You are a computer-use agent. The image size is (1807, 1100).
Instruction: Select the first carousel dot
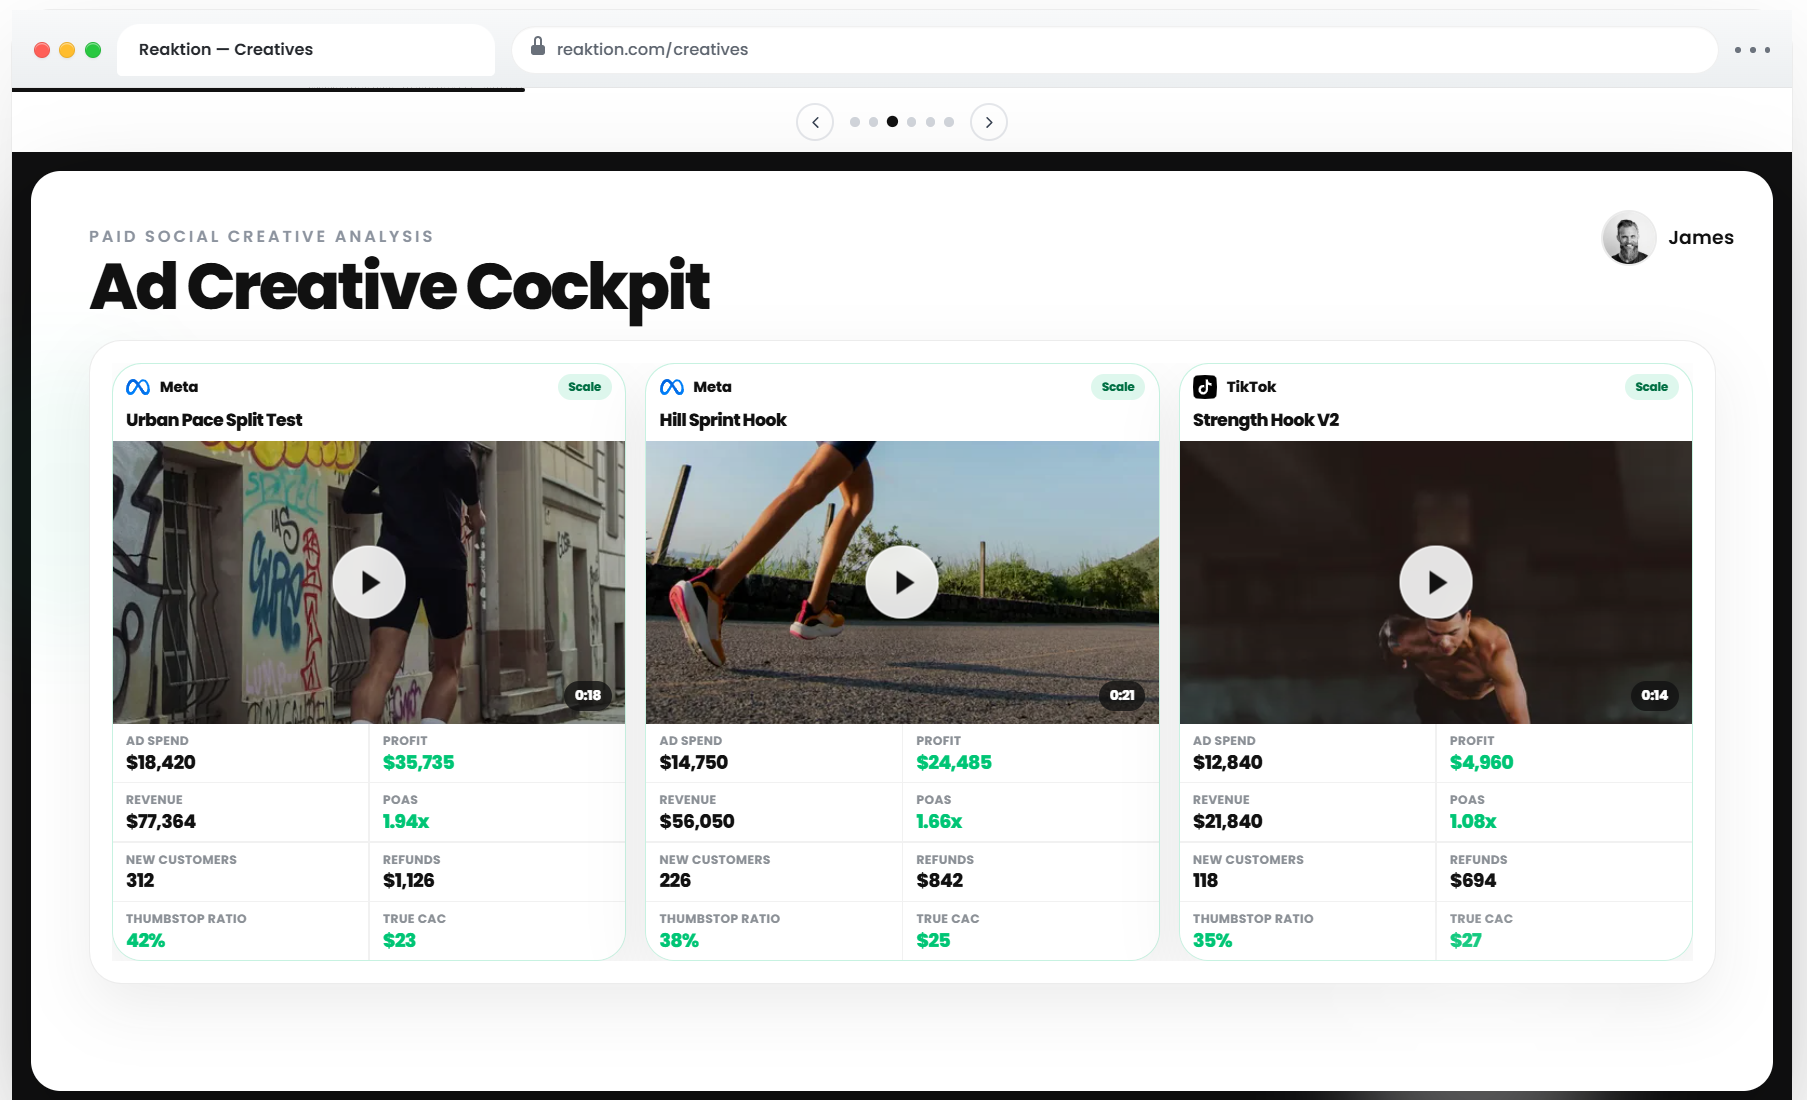click(855, 122)
